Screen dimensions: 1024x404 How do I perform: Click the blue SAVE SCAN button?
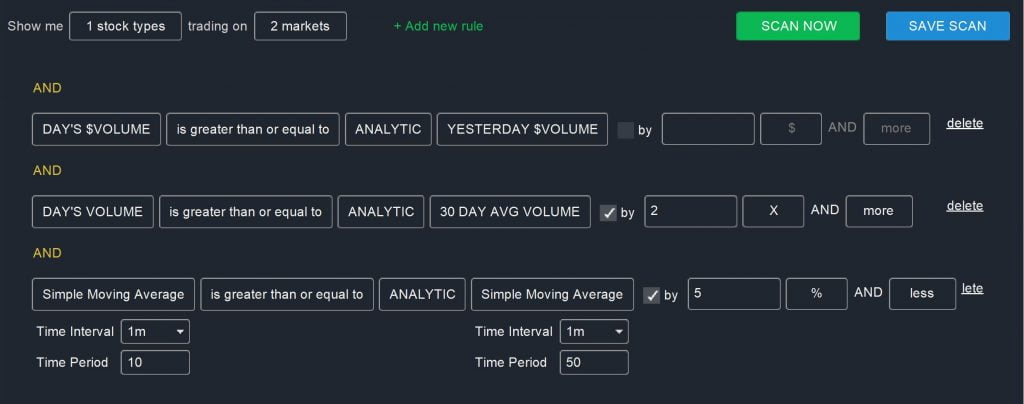[x=948, y=26]
